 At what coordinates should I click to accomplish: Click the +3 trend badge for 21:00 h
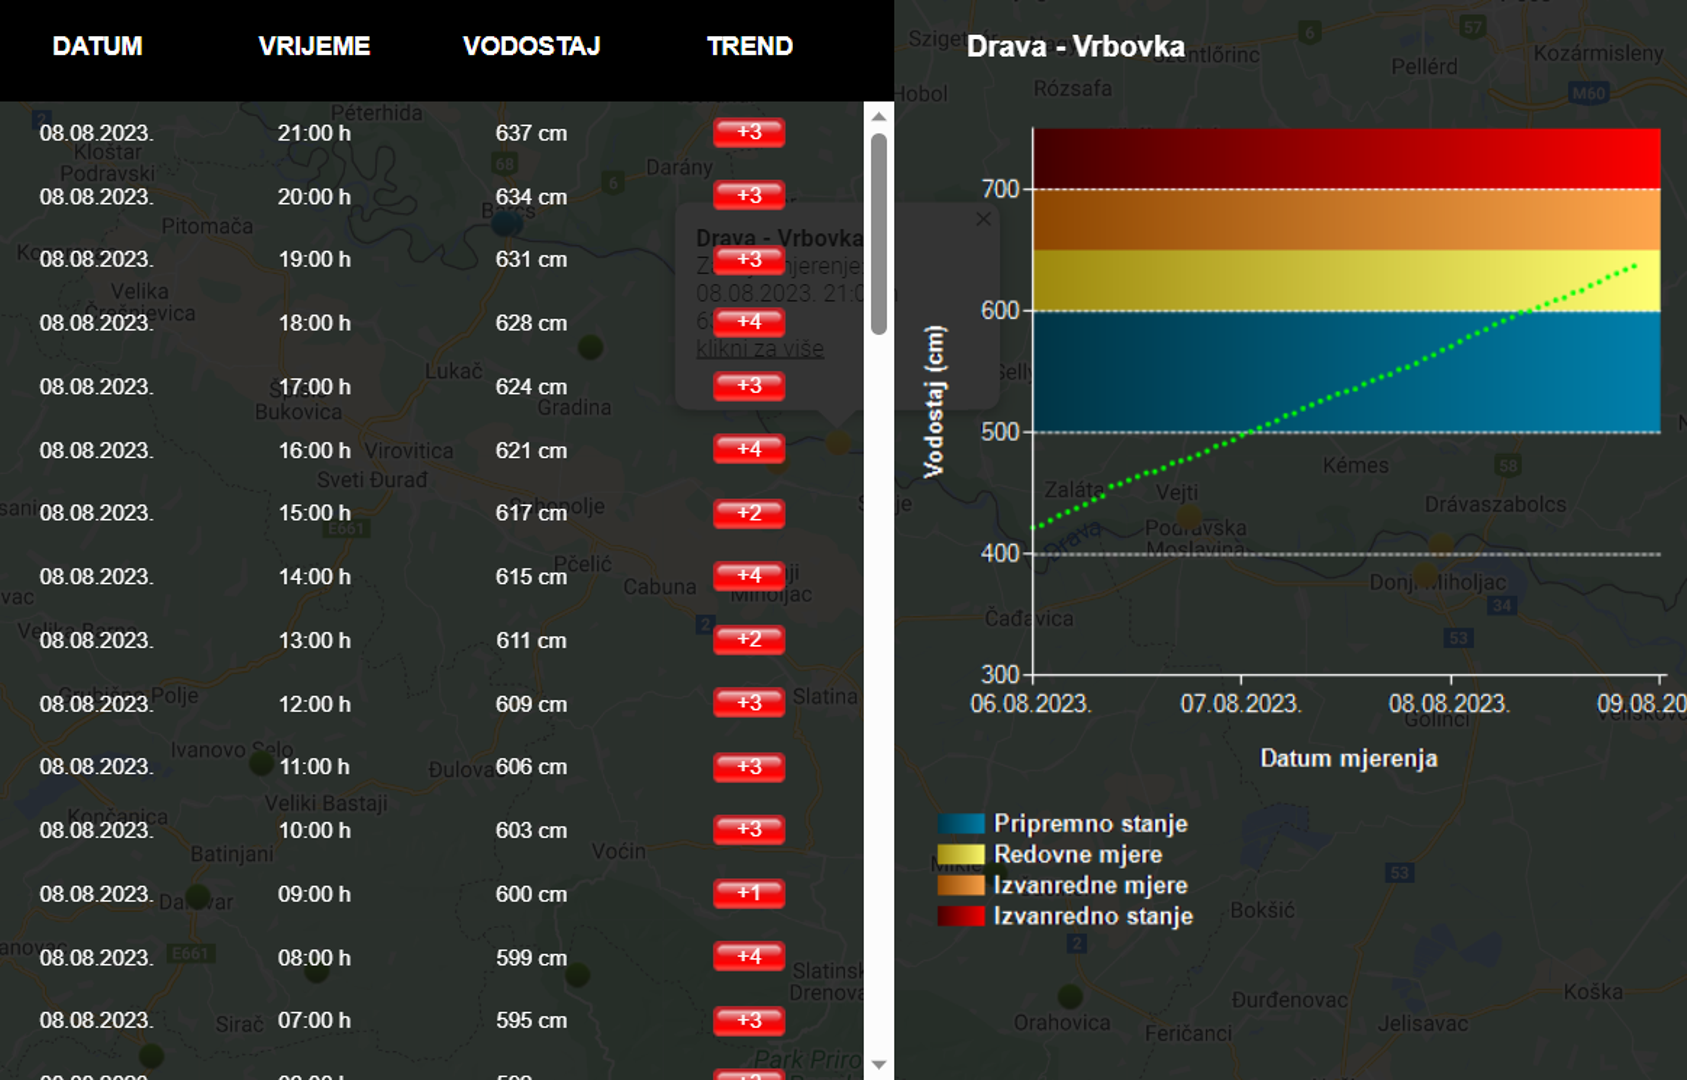coord(749,132)
